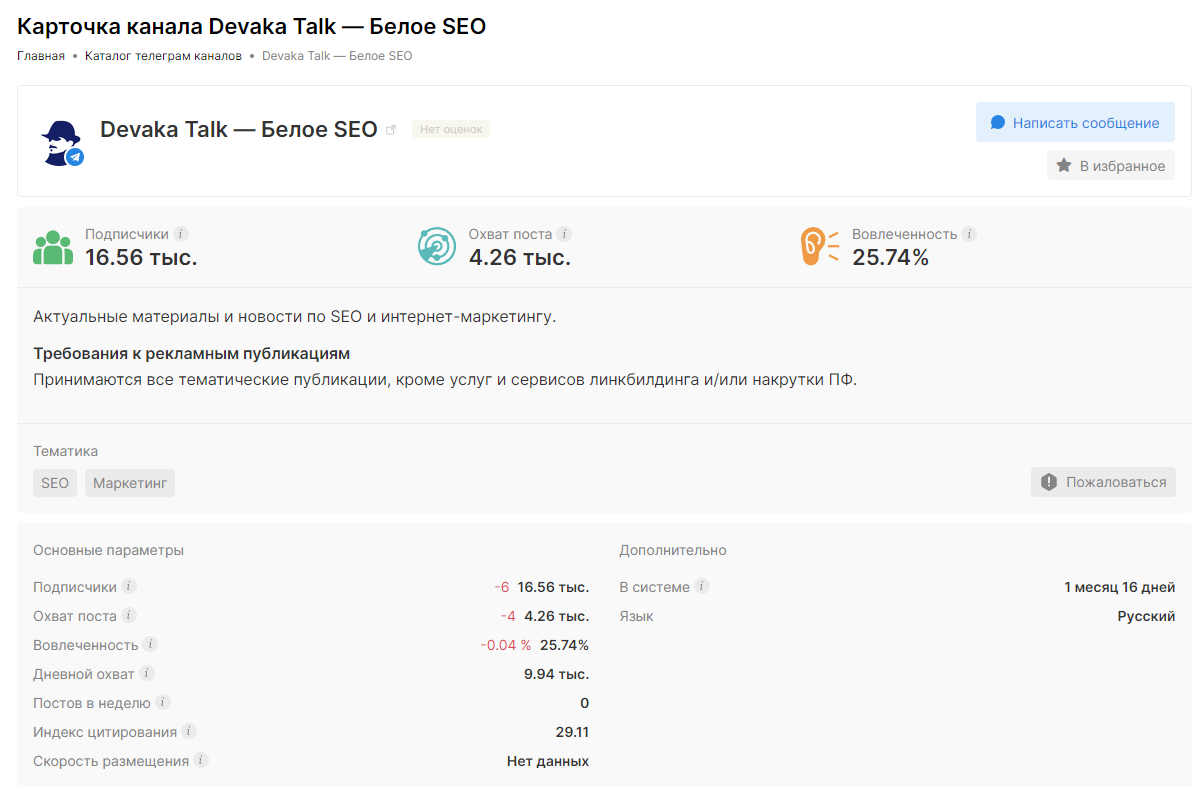Click info icon beside В системе
Image resolution: width=1202 pixels, height=791 pixels.
coord(702,587)
